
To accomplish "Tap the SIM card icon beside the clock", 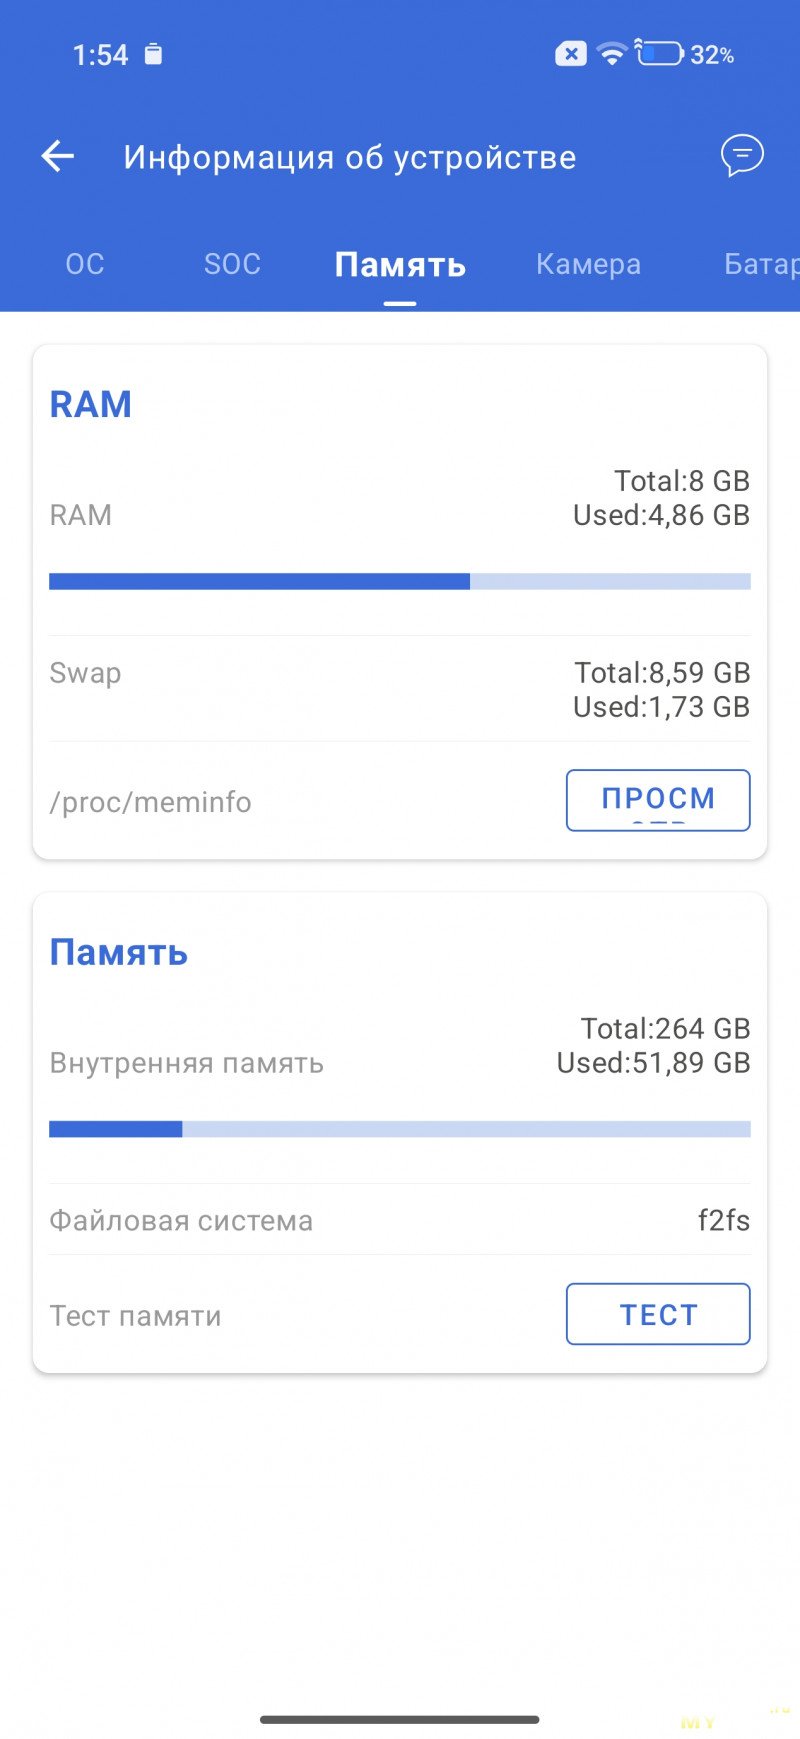I will click(x=153, y=54).
